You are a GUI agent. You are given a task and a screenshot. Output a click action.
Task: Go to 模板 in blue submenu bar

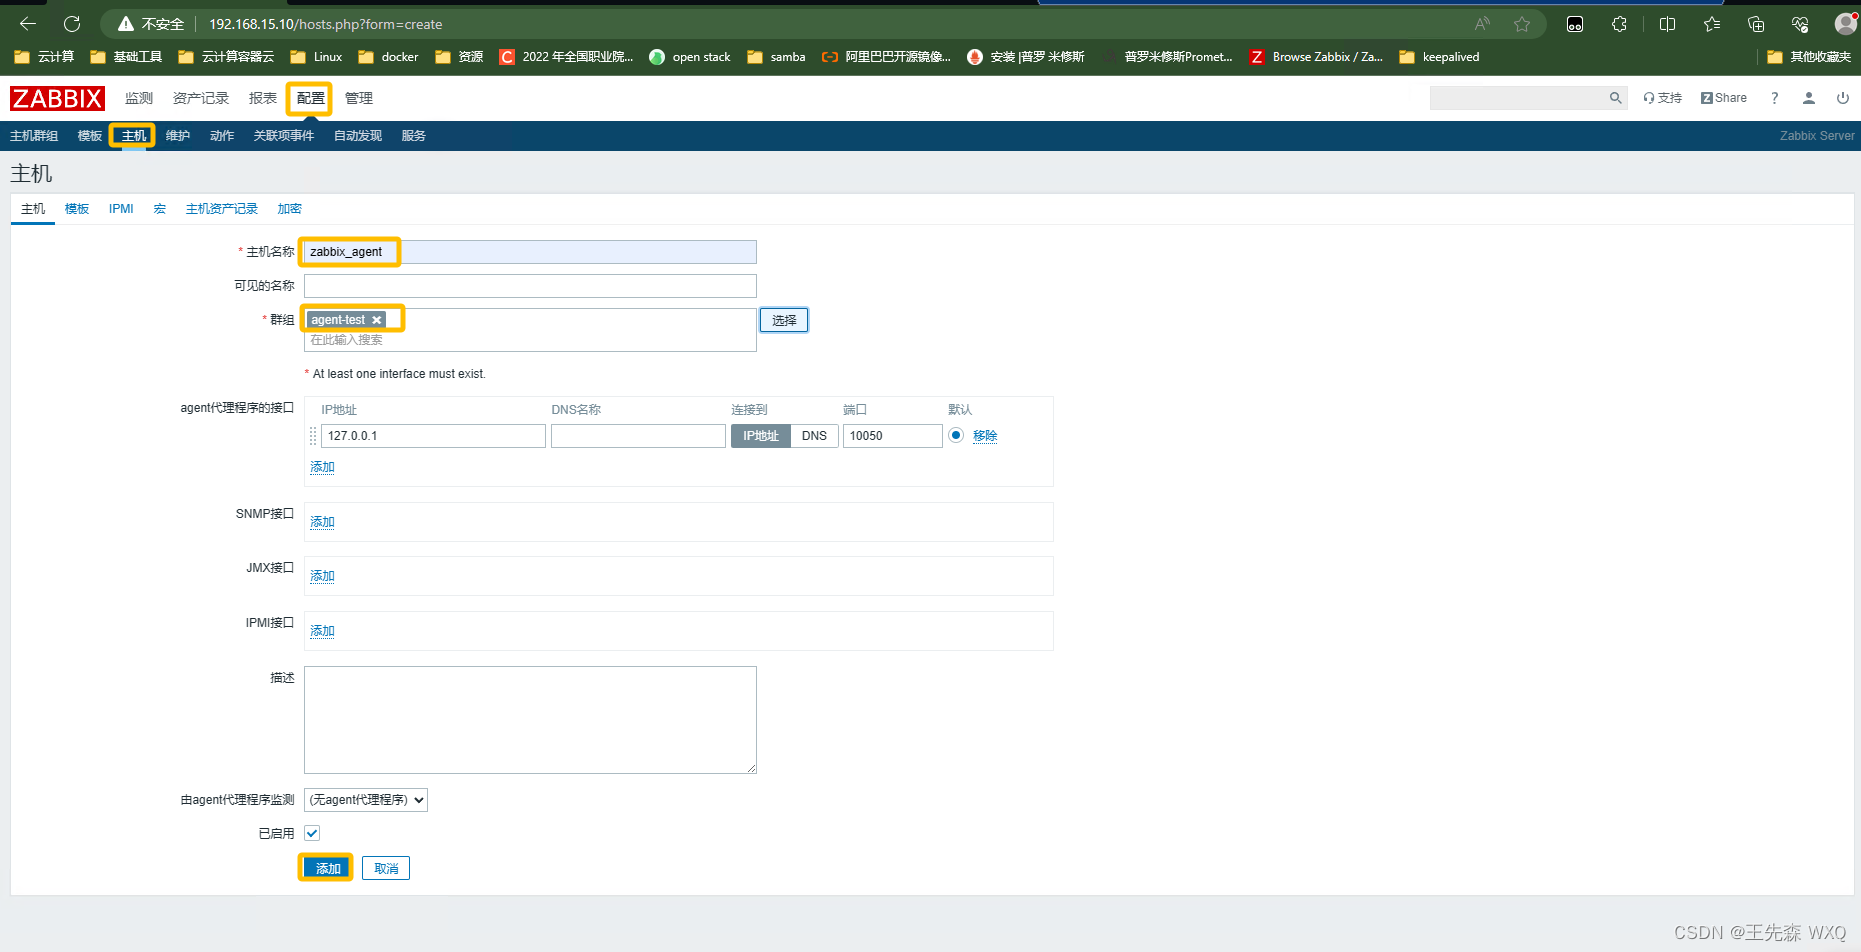point(90,136)
